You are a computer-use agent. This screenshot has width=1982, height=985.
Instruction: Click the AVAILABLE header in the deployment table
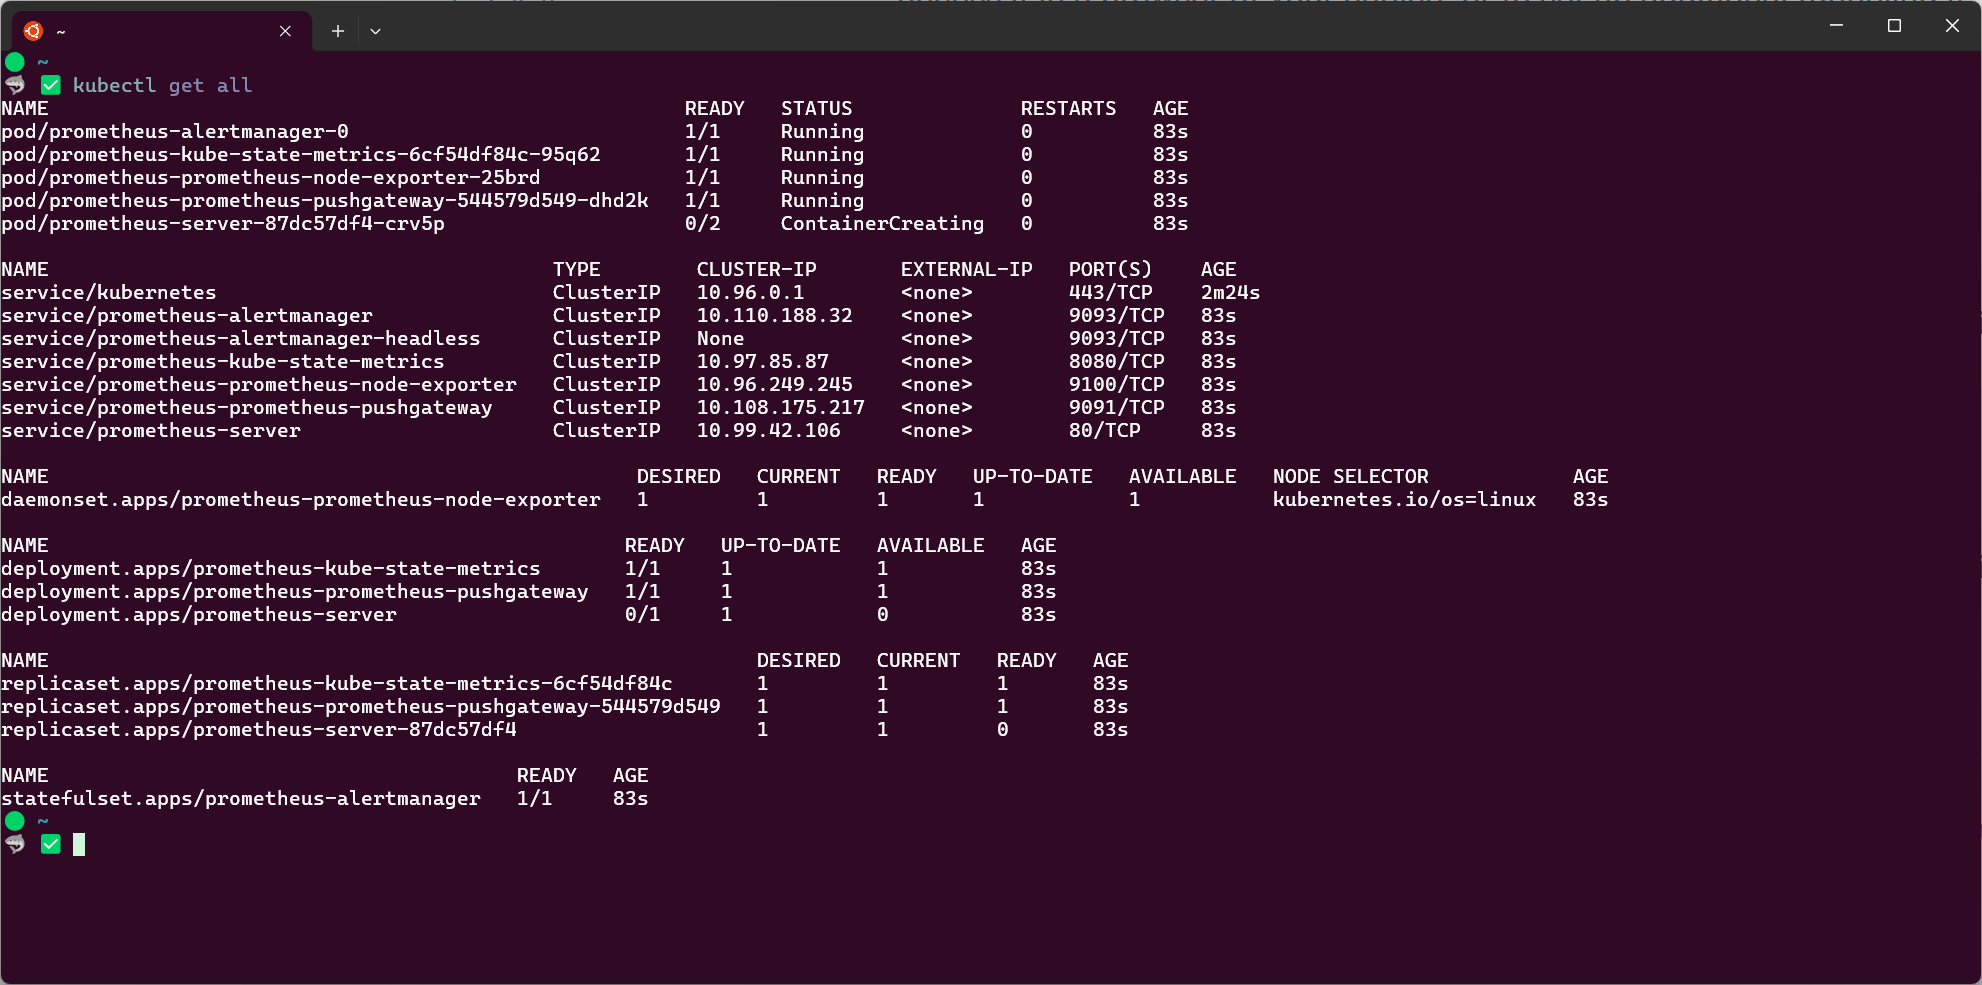(931, 545)
